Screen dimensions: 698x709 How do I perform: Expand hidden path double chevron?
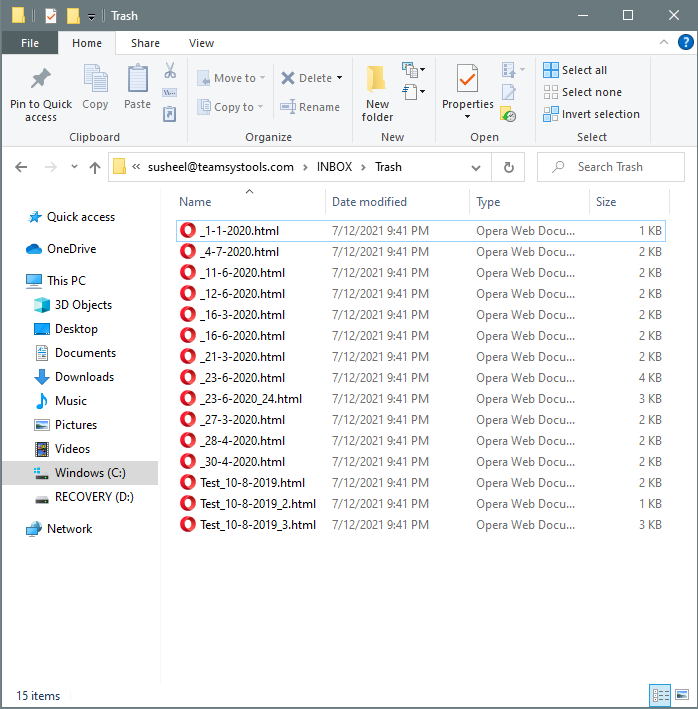[x=136, y=167]
